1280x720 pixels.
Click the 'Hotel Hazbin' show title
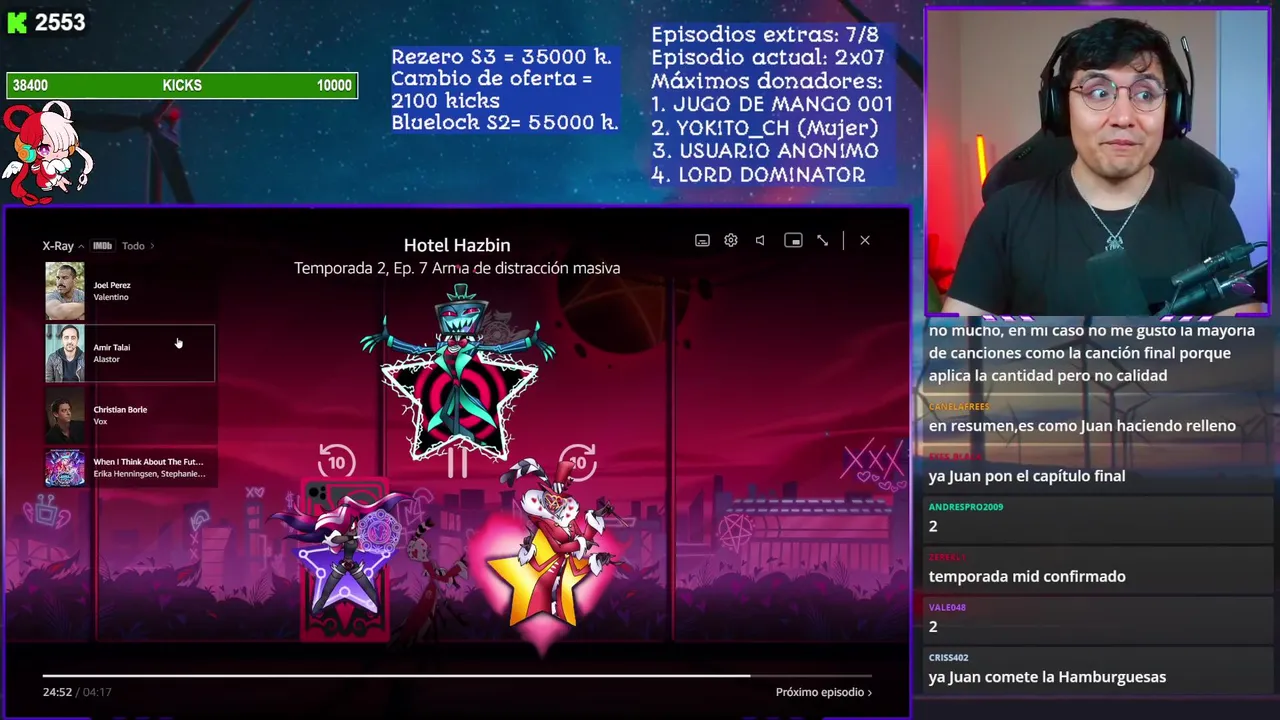pyautogui.click(x=457, y=245)
